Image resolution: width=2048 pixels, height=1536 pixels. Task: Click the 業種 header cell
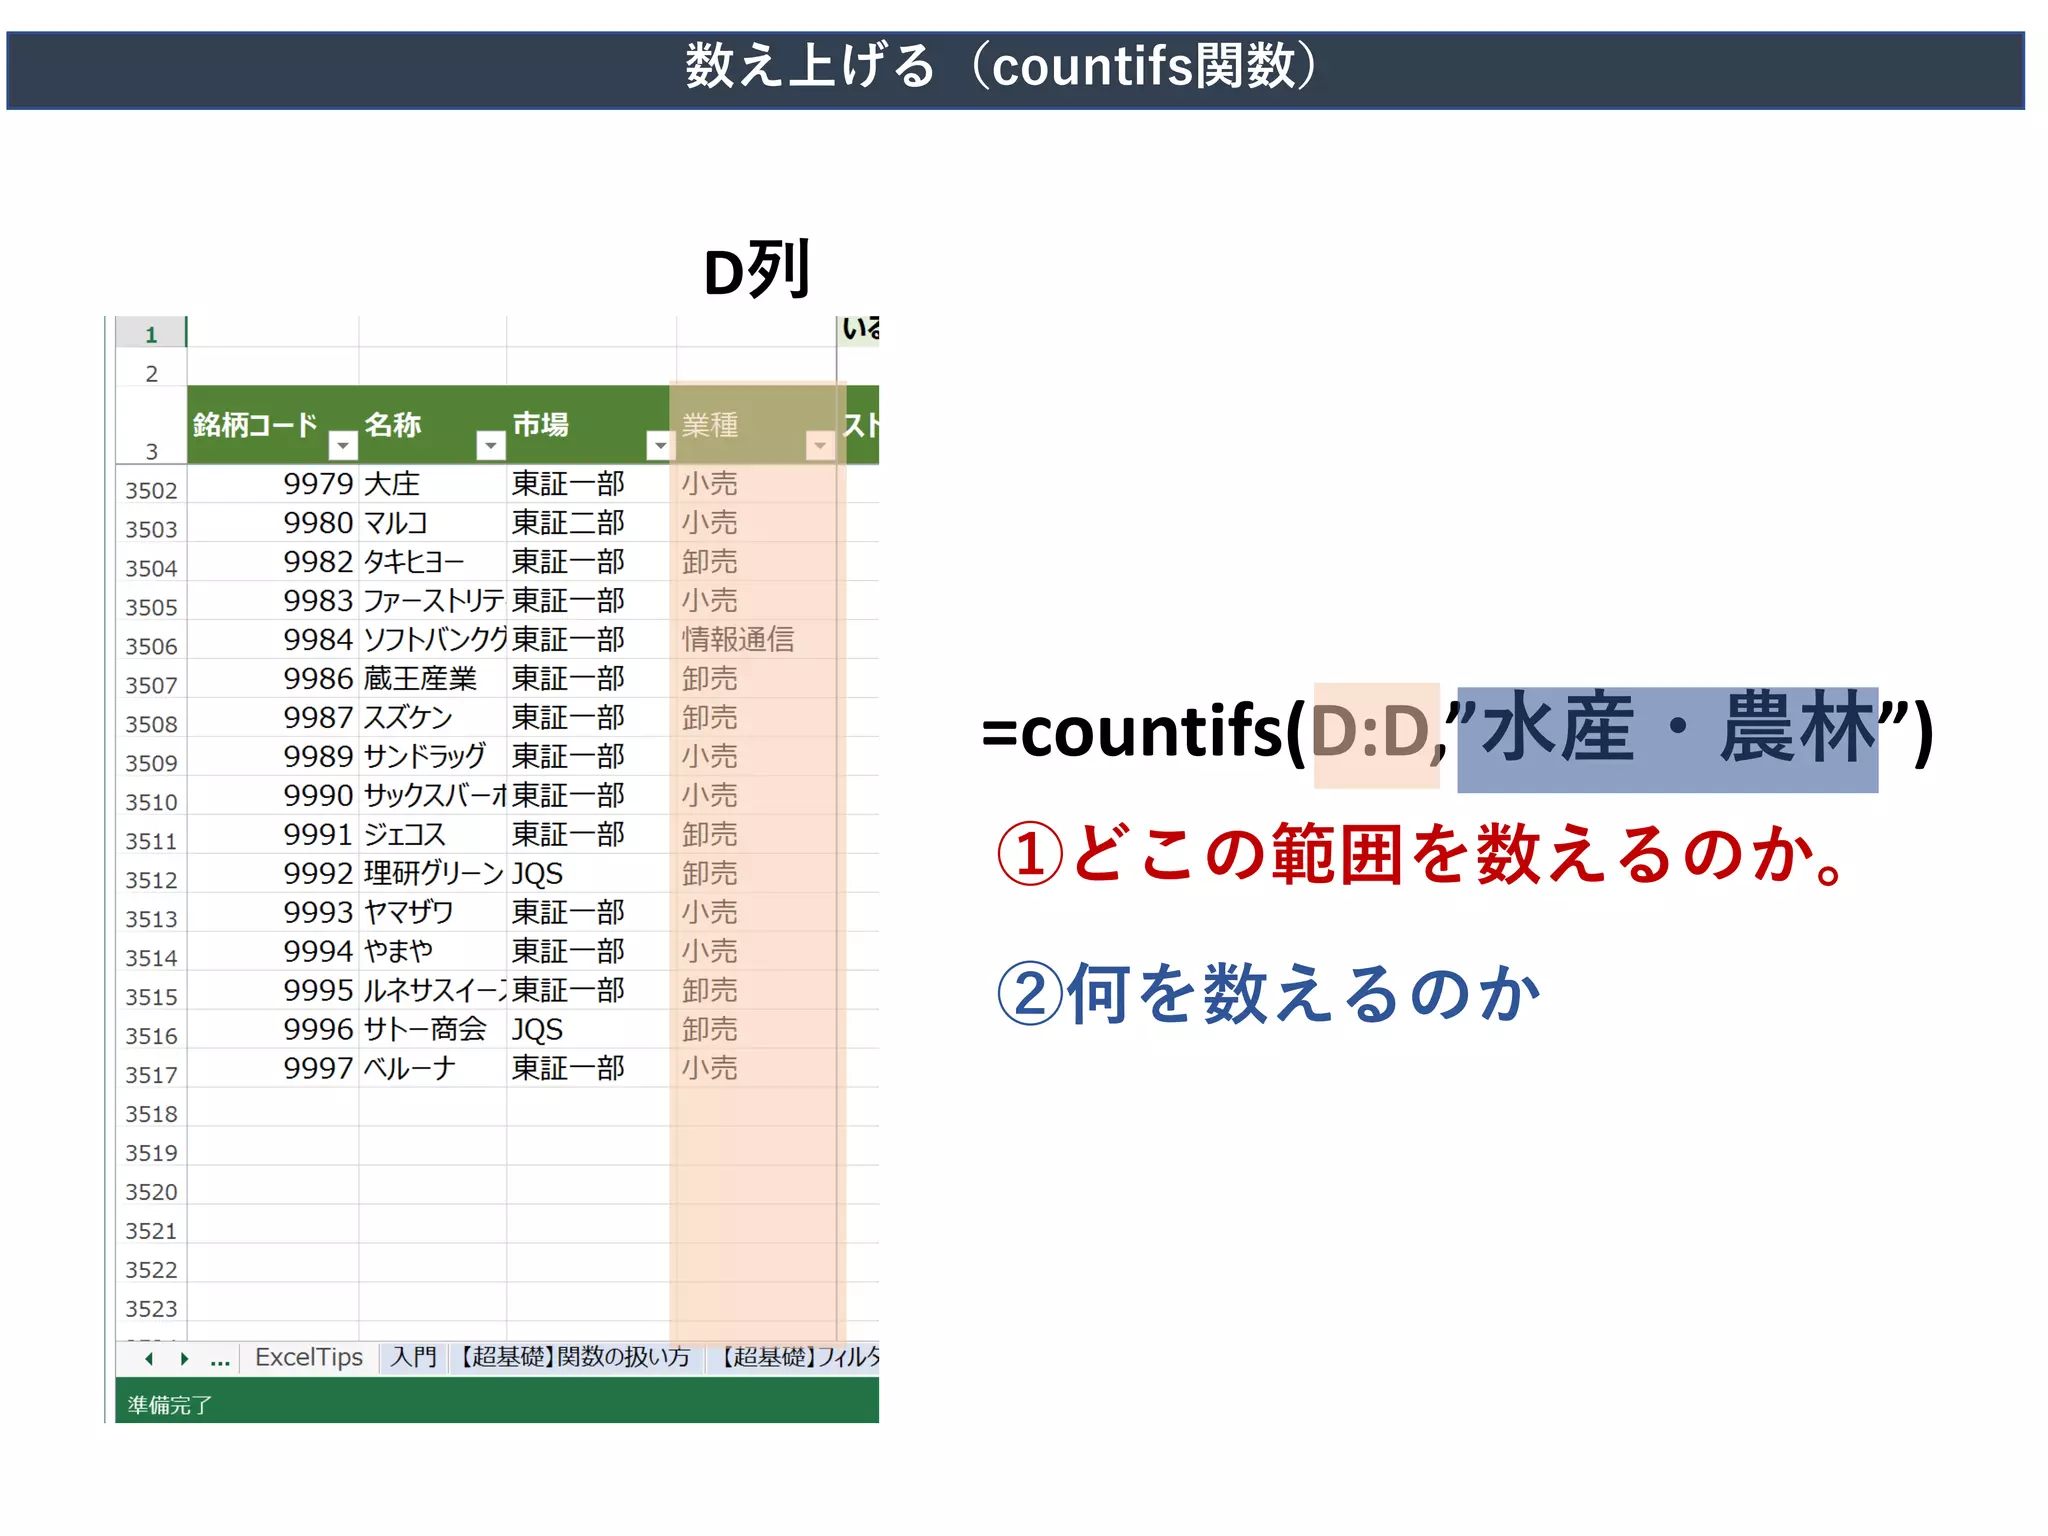coord(756,425)
